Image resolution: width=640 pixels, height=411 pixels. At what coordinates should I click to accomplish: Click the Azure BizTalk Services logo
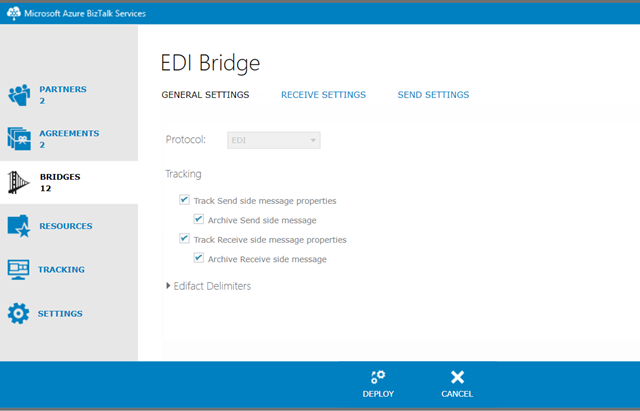pyautogui.click(x=13, y=11)
